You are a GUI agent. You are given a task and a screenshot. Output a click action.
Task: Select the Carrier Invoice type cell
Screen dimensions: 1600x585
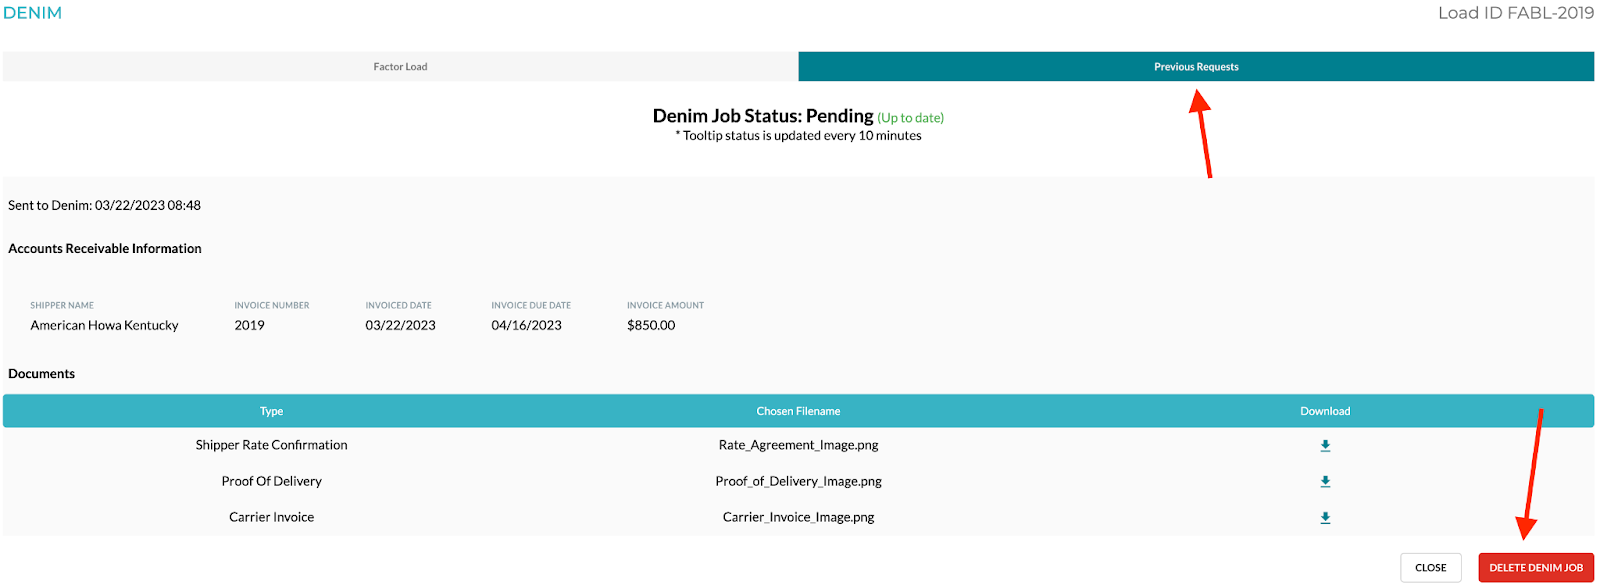(272, 517)
